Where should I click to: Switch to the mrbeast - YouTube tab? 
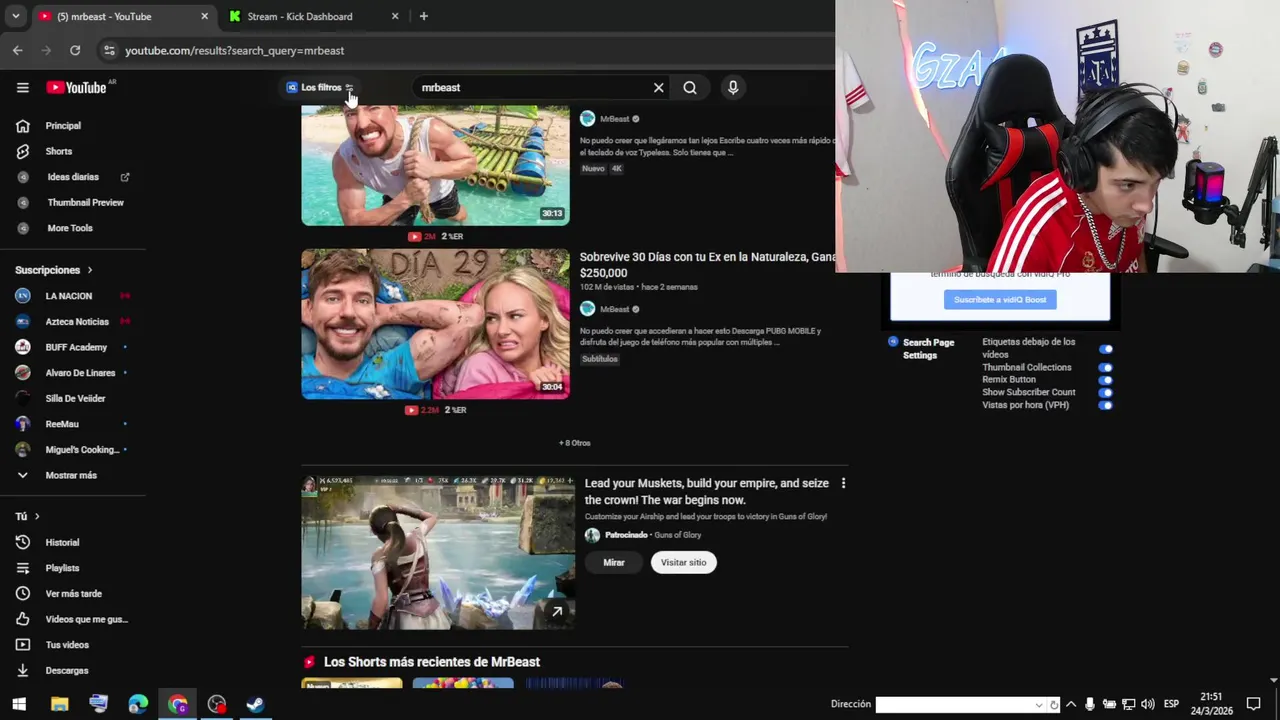120,16
